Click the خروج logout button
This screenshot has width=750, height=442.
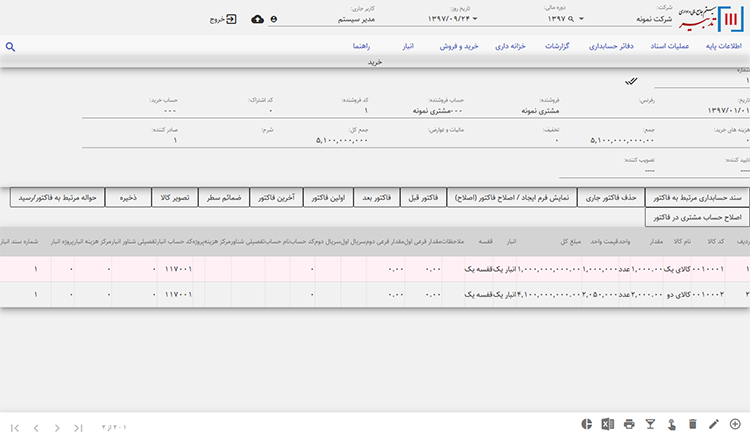tap(223, 19)
